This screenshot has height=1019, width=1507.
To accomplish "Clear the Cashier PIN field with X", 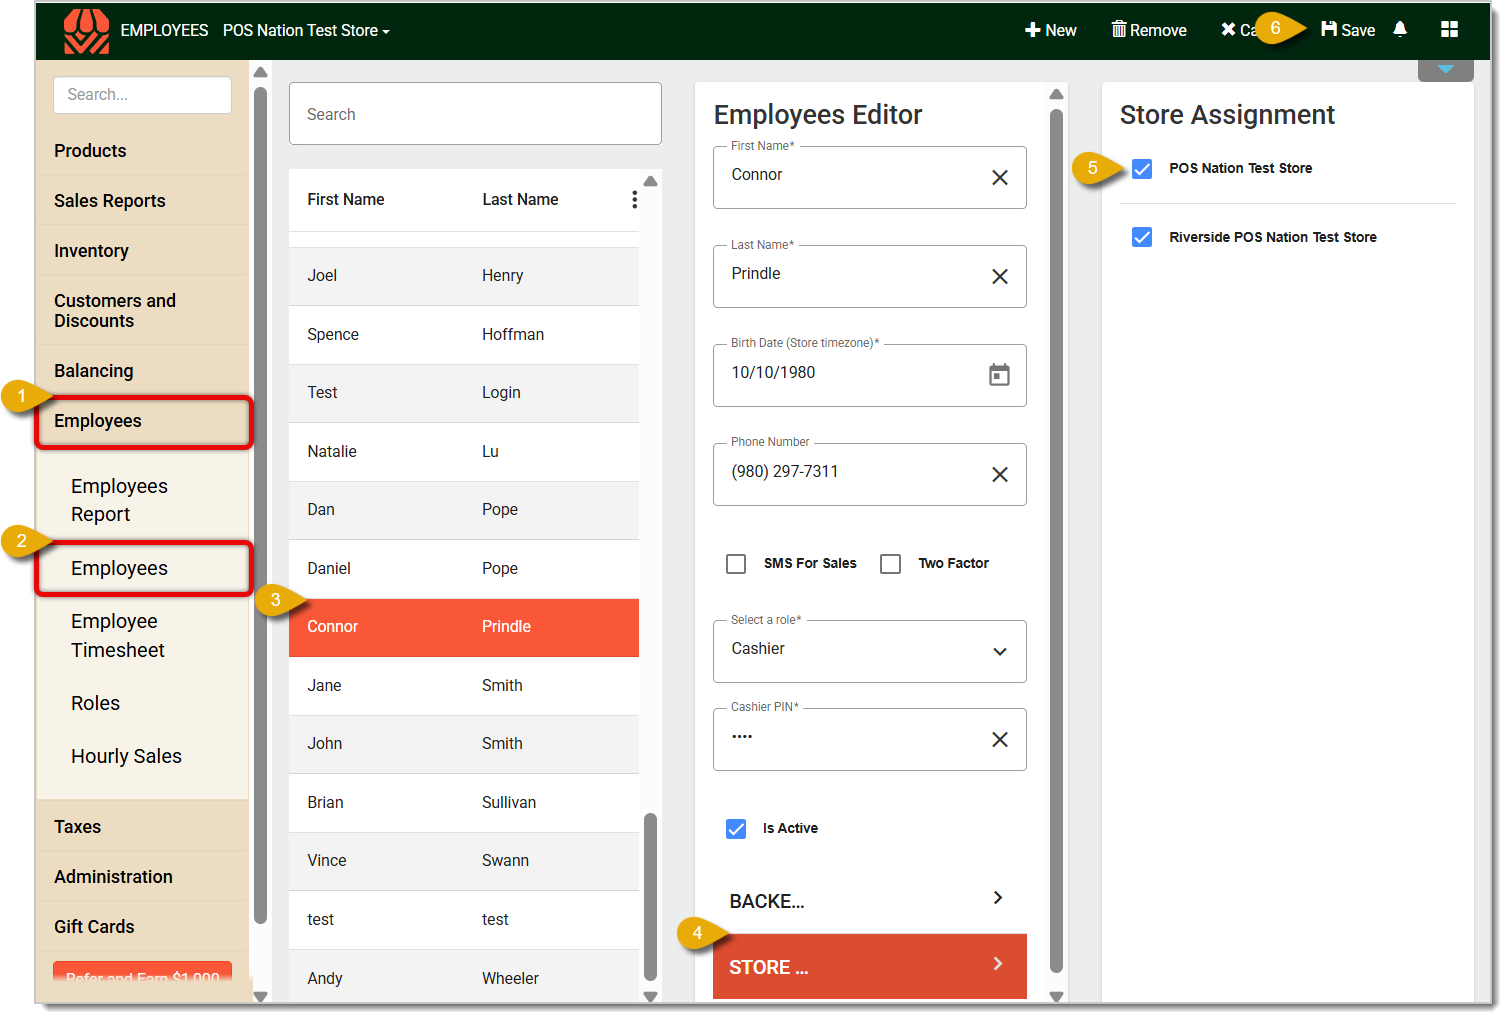I will [999, 739].
